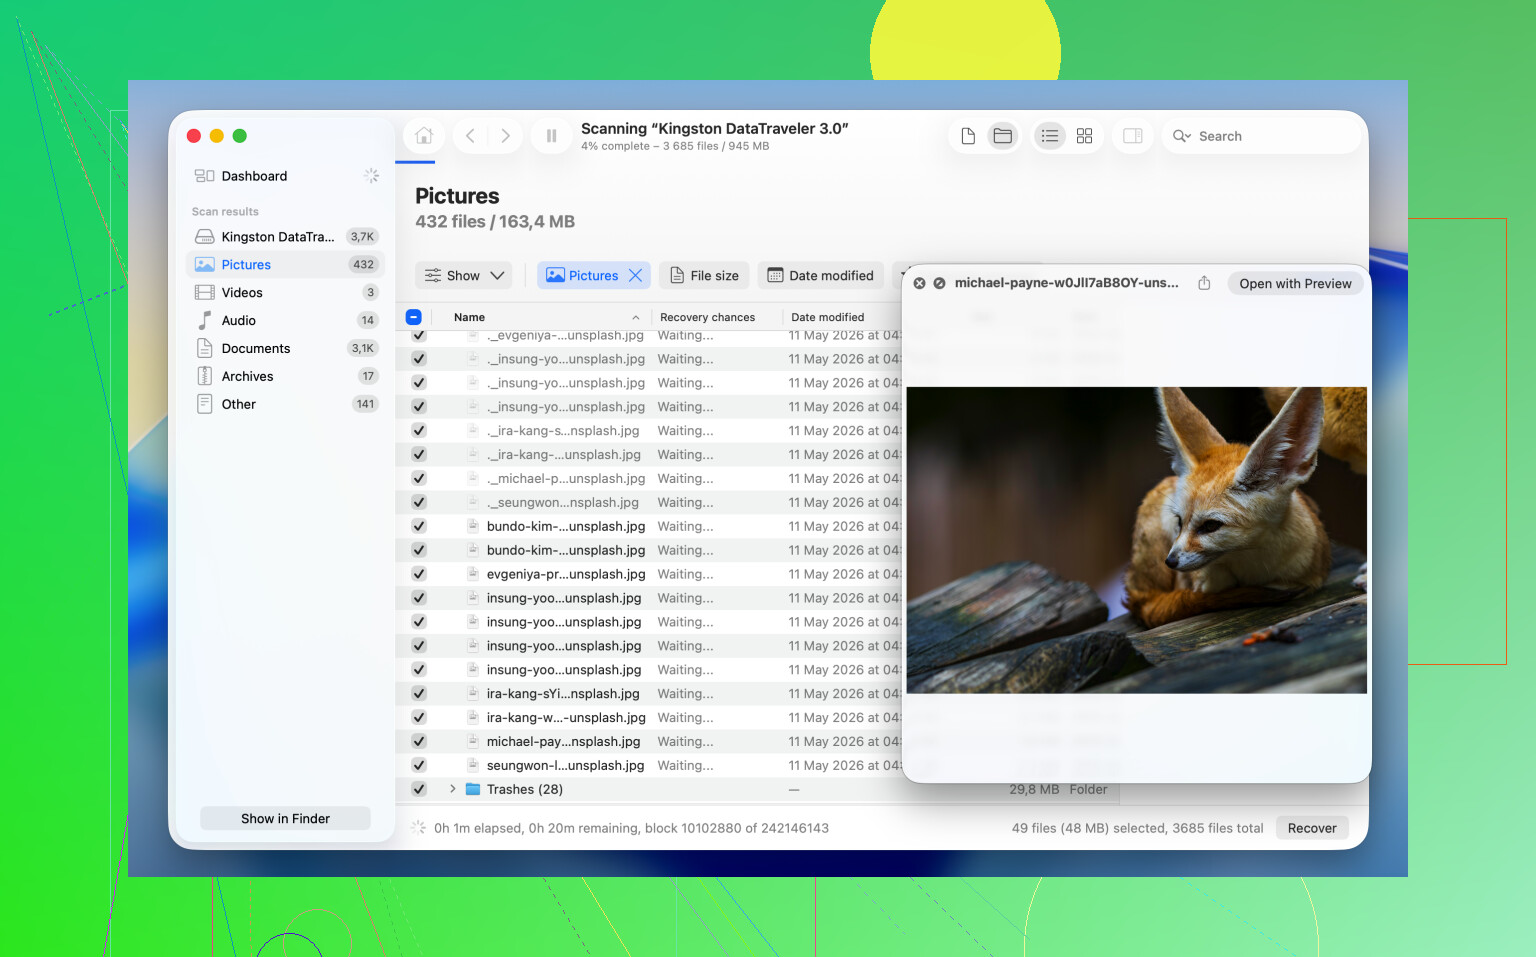
Task: Navigate forward with the right chevron
Action: tap(505, 136)
